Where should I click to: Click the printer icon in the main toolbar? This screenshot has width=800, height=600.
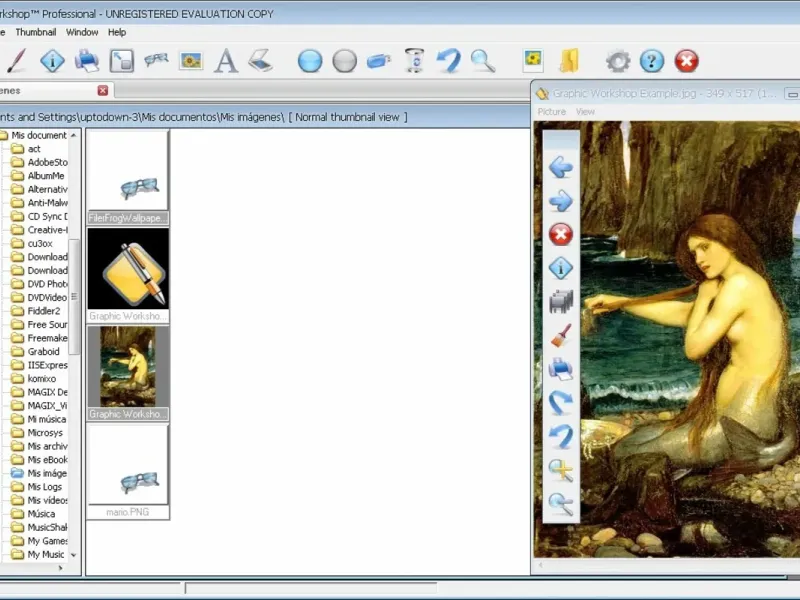click(87, 61)
